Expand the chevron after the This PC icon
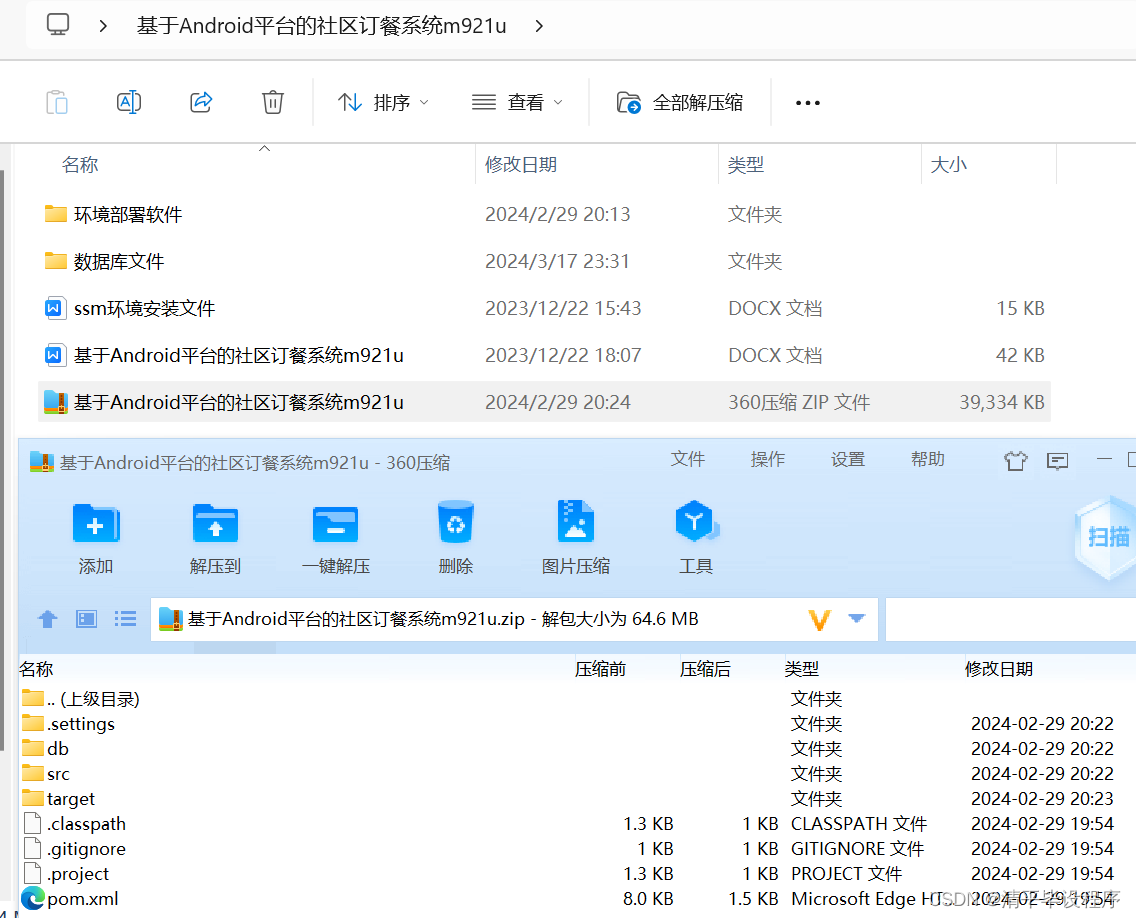 coord(103,26)
